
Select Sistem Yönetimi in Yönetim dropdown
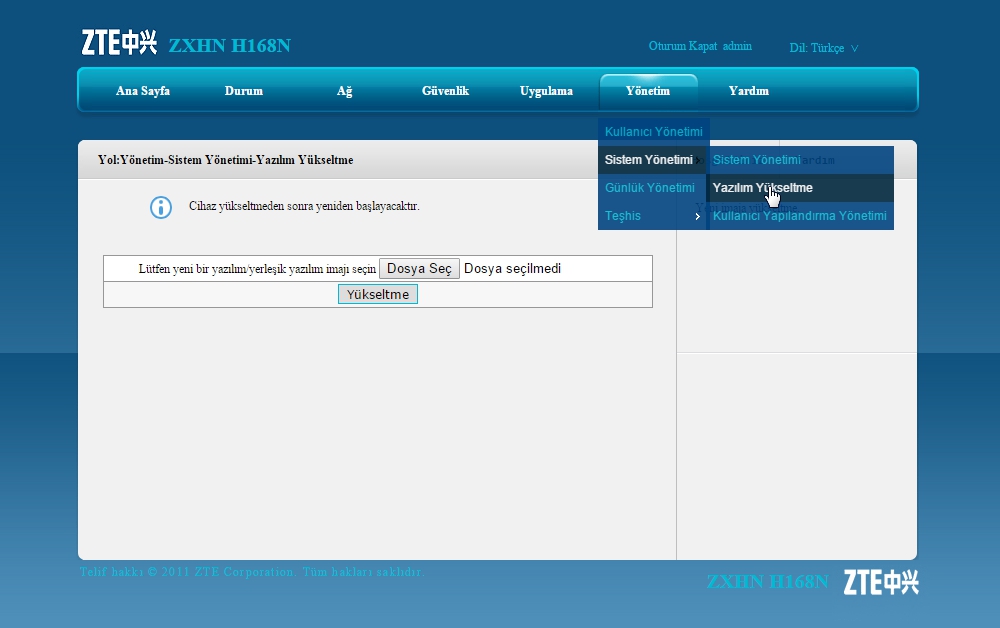click(x=652, y=159)
